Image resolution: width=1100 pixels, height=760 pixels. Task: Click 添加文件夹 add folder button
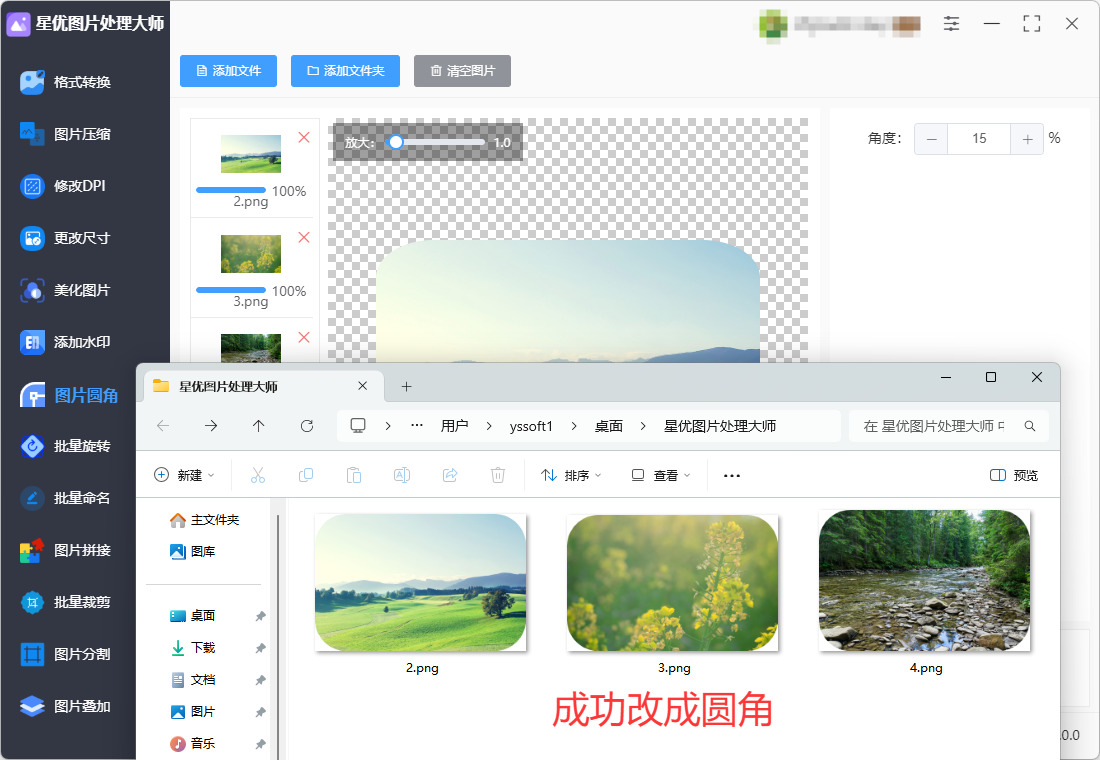click(x=345, y=71)
